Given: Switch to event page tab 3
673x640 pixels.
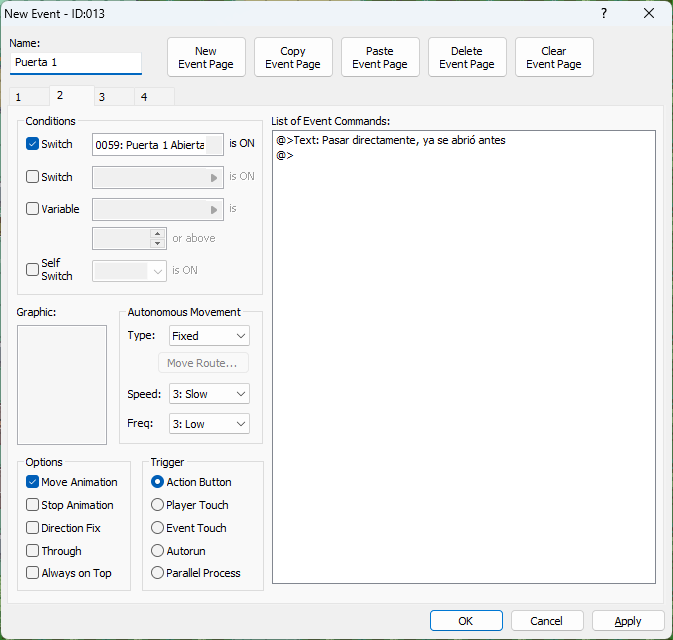Looking at the screenshot, I should pyautogui.click(x=102, y=97).
